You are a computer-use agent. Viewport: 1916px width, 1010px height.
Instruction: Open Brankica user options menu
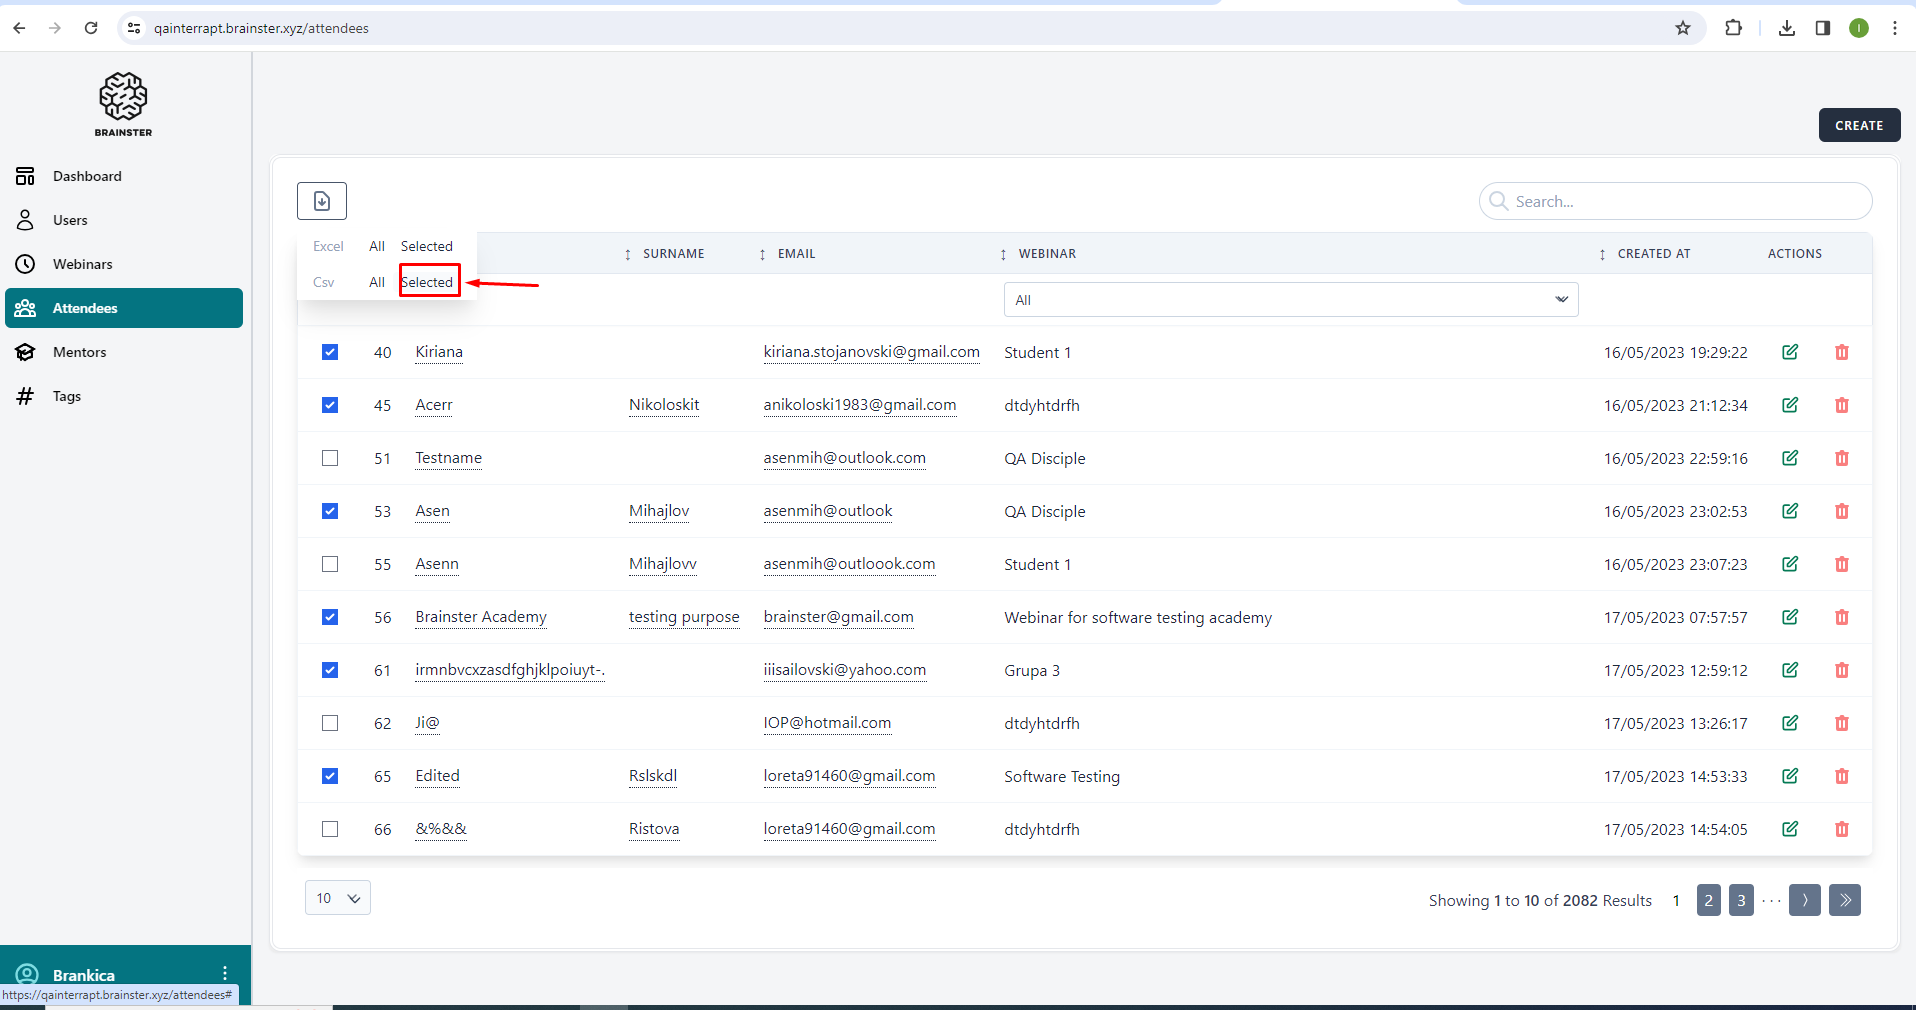coord(225,974)
